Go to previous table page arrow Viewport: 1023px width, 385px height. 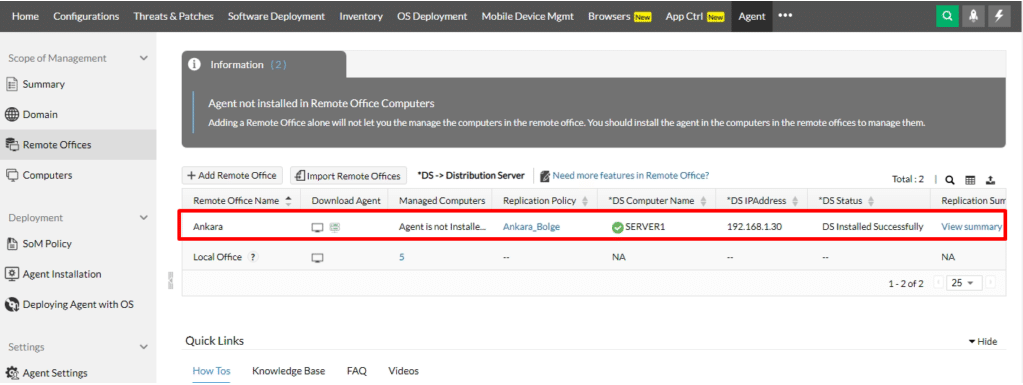938,283
